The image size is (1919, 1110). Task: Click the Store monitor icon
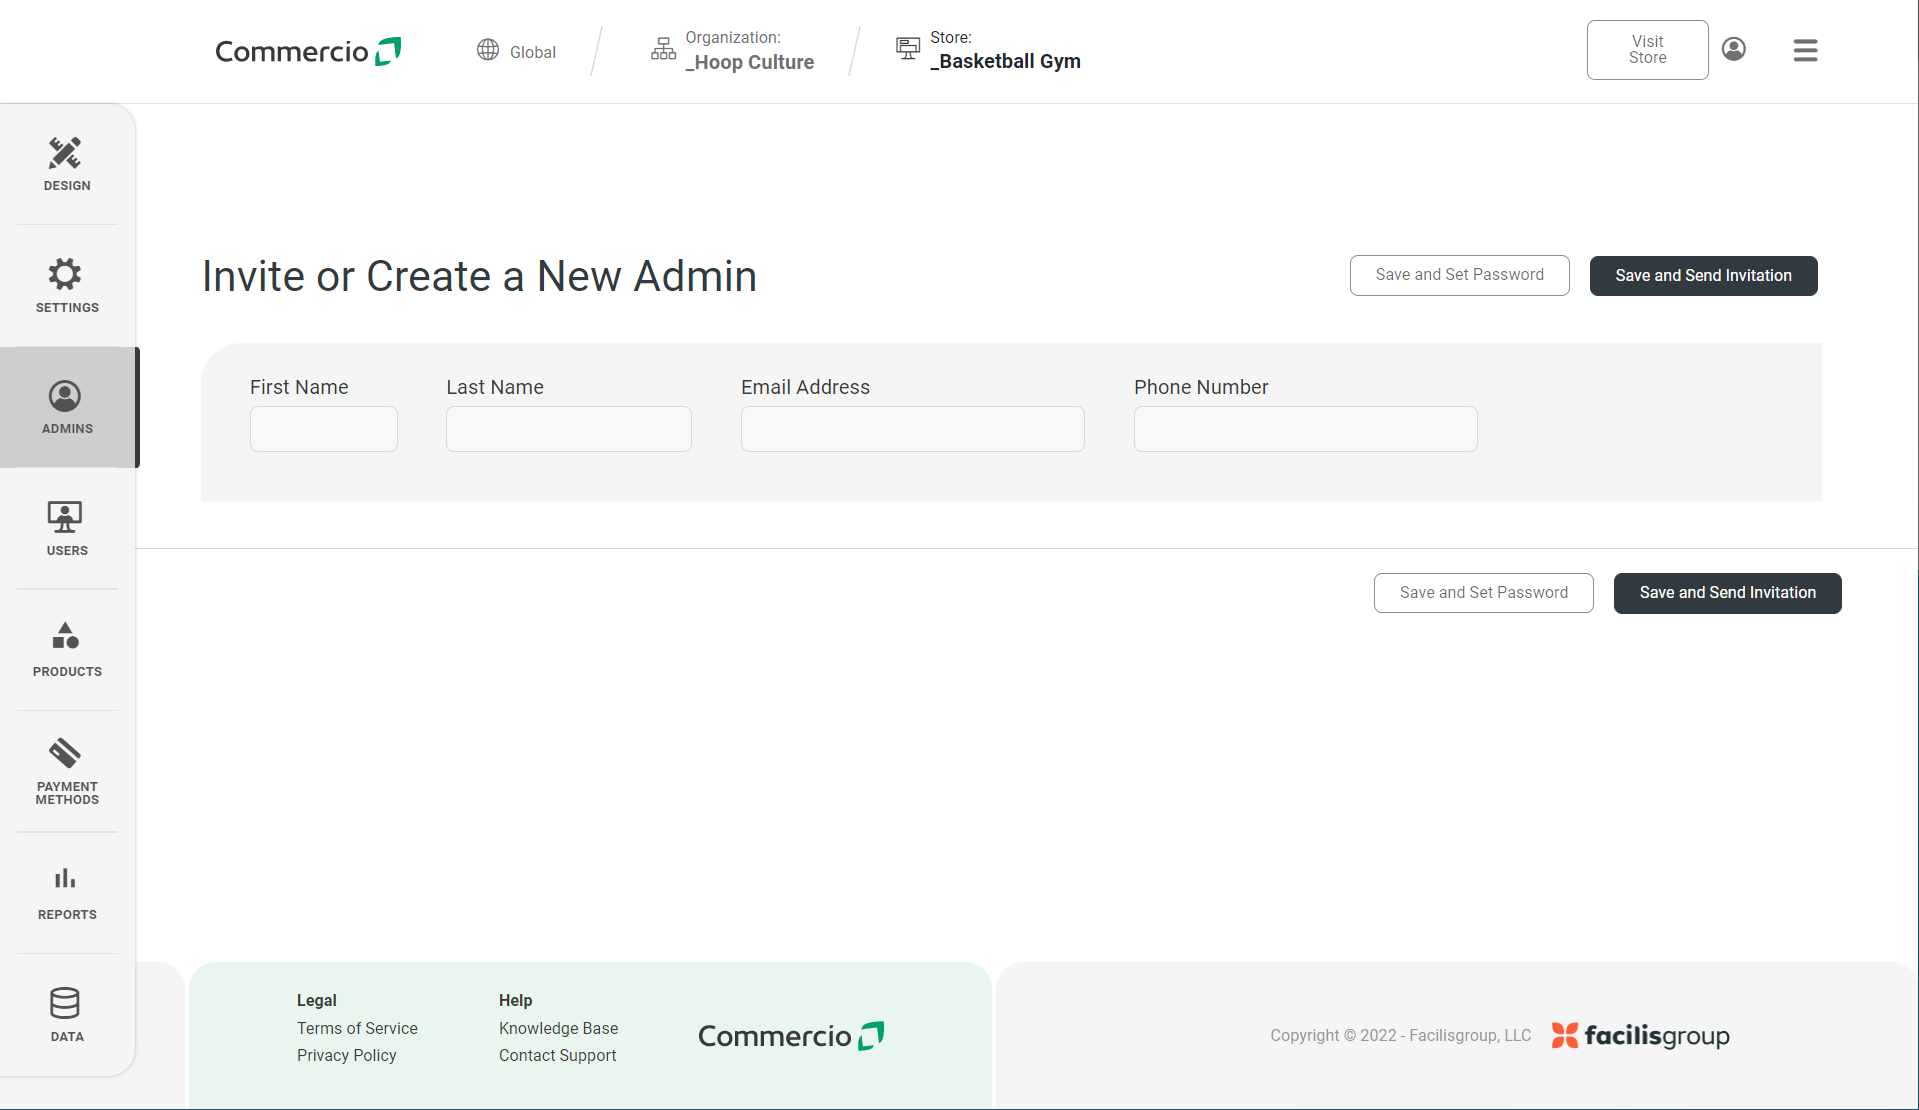point(908,48)
